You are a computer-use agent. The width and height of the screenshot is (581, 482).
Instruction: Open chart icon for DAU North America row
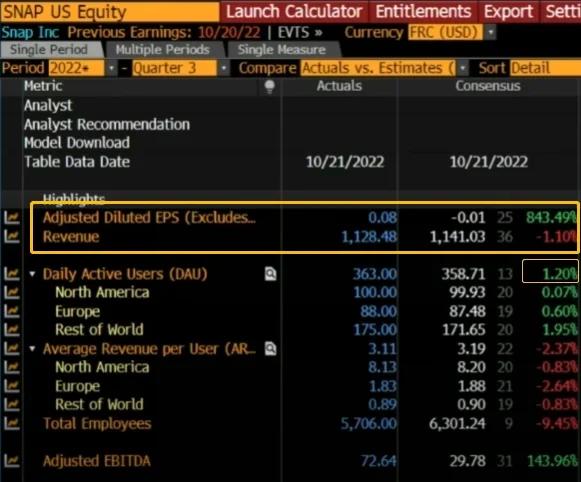coord(11,292)
